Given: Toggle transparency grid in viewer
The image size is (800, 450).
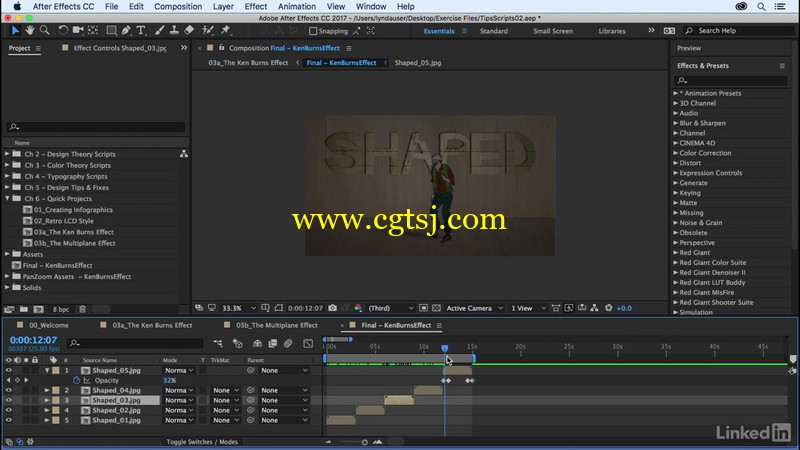Looking at the screenshot, I should coord(436,308).
